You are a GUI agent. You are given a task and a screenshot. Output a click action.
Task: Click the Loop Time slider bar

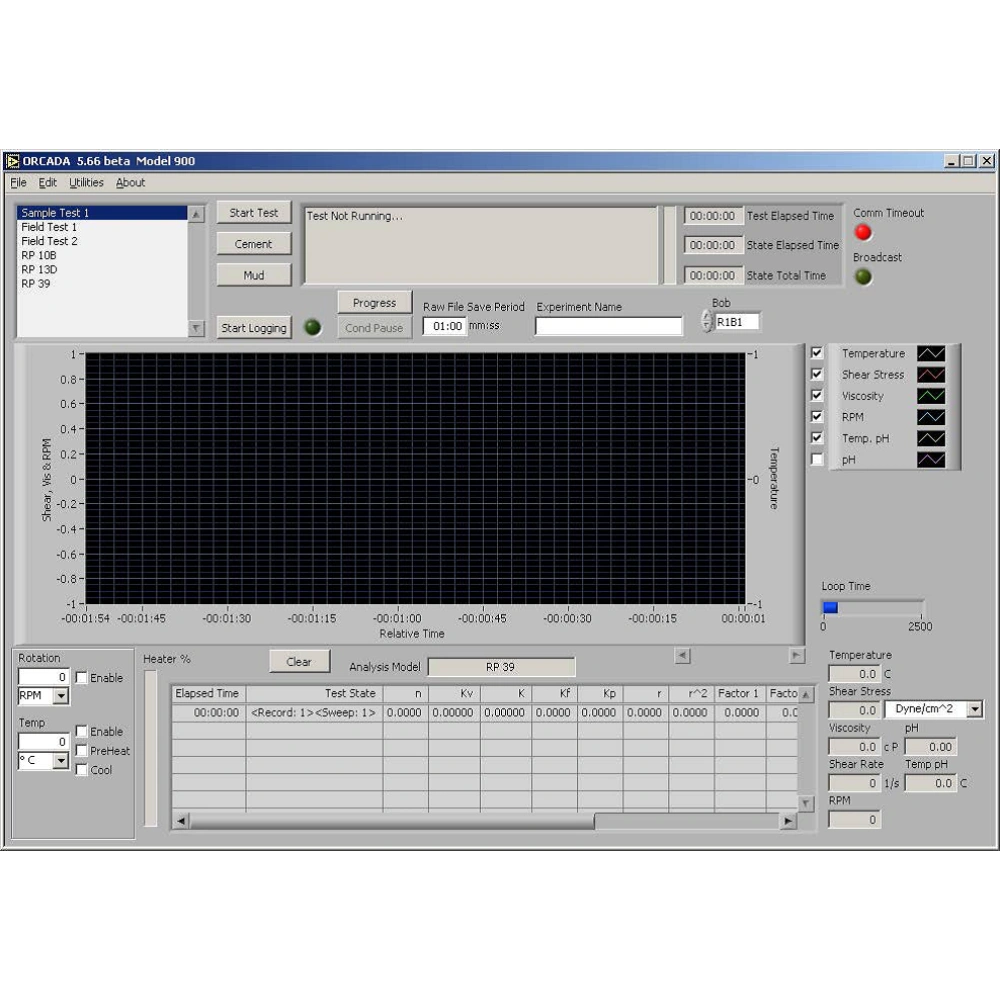coord(872,607)
